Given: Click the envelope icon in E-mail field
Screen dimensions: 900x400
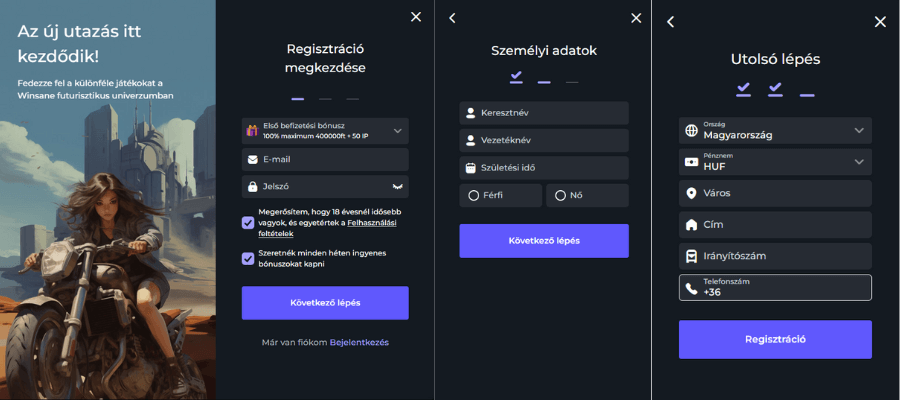Looking at the screenshot, I should pos(252,160).
